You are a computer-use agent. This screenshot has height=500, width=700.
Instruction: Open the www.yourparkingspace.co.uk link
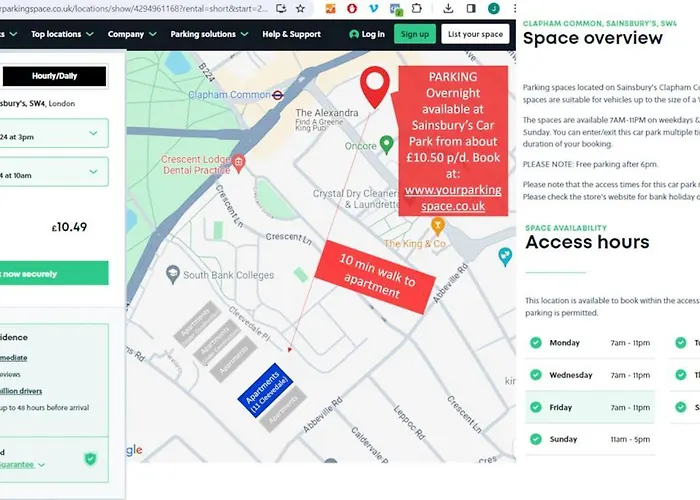coord(453,198)
